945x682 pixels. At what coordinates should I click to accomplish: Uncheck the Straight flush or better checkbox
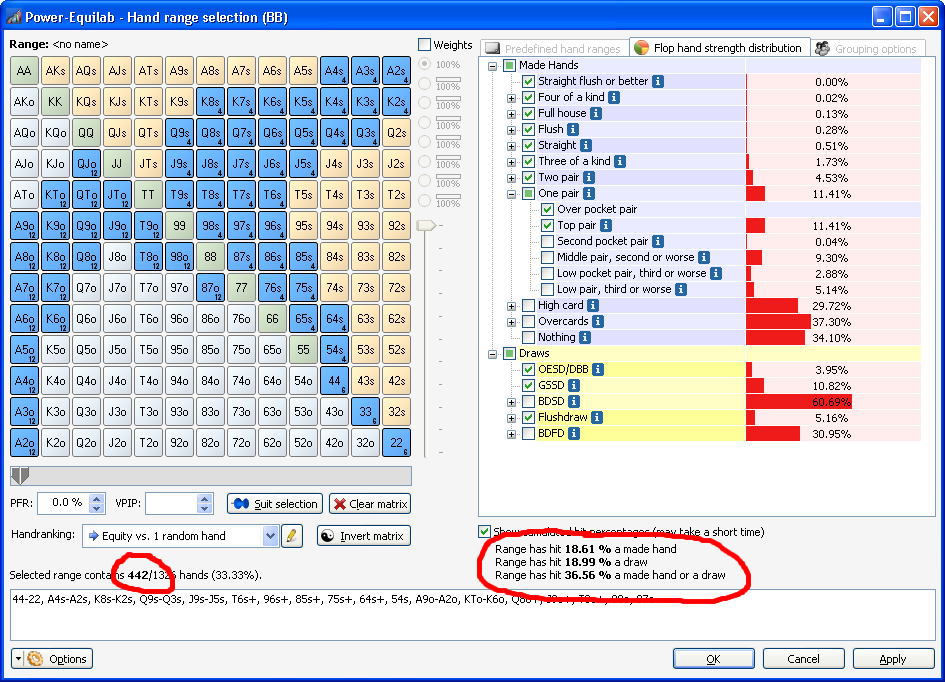tap(529, 81)
